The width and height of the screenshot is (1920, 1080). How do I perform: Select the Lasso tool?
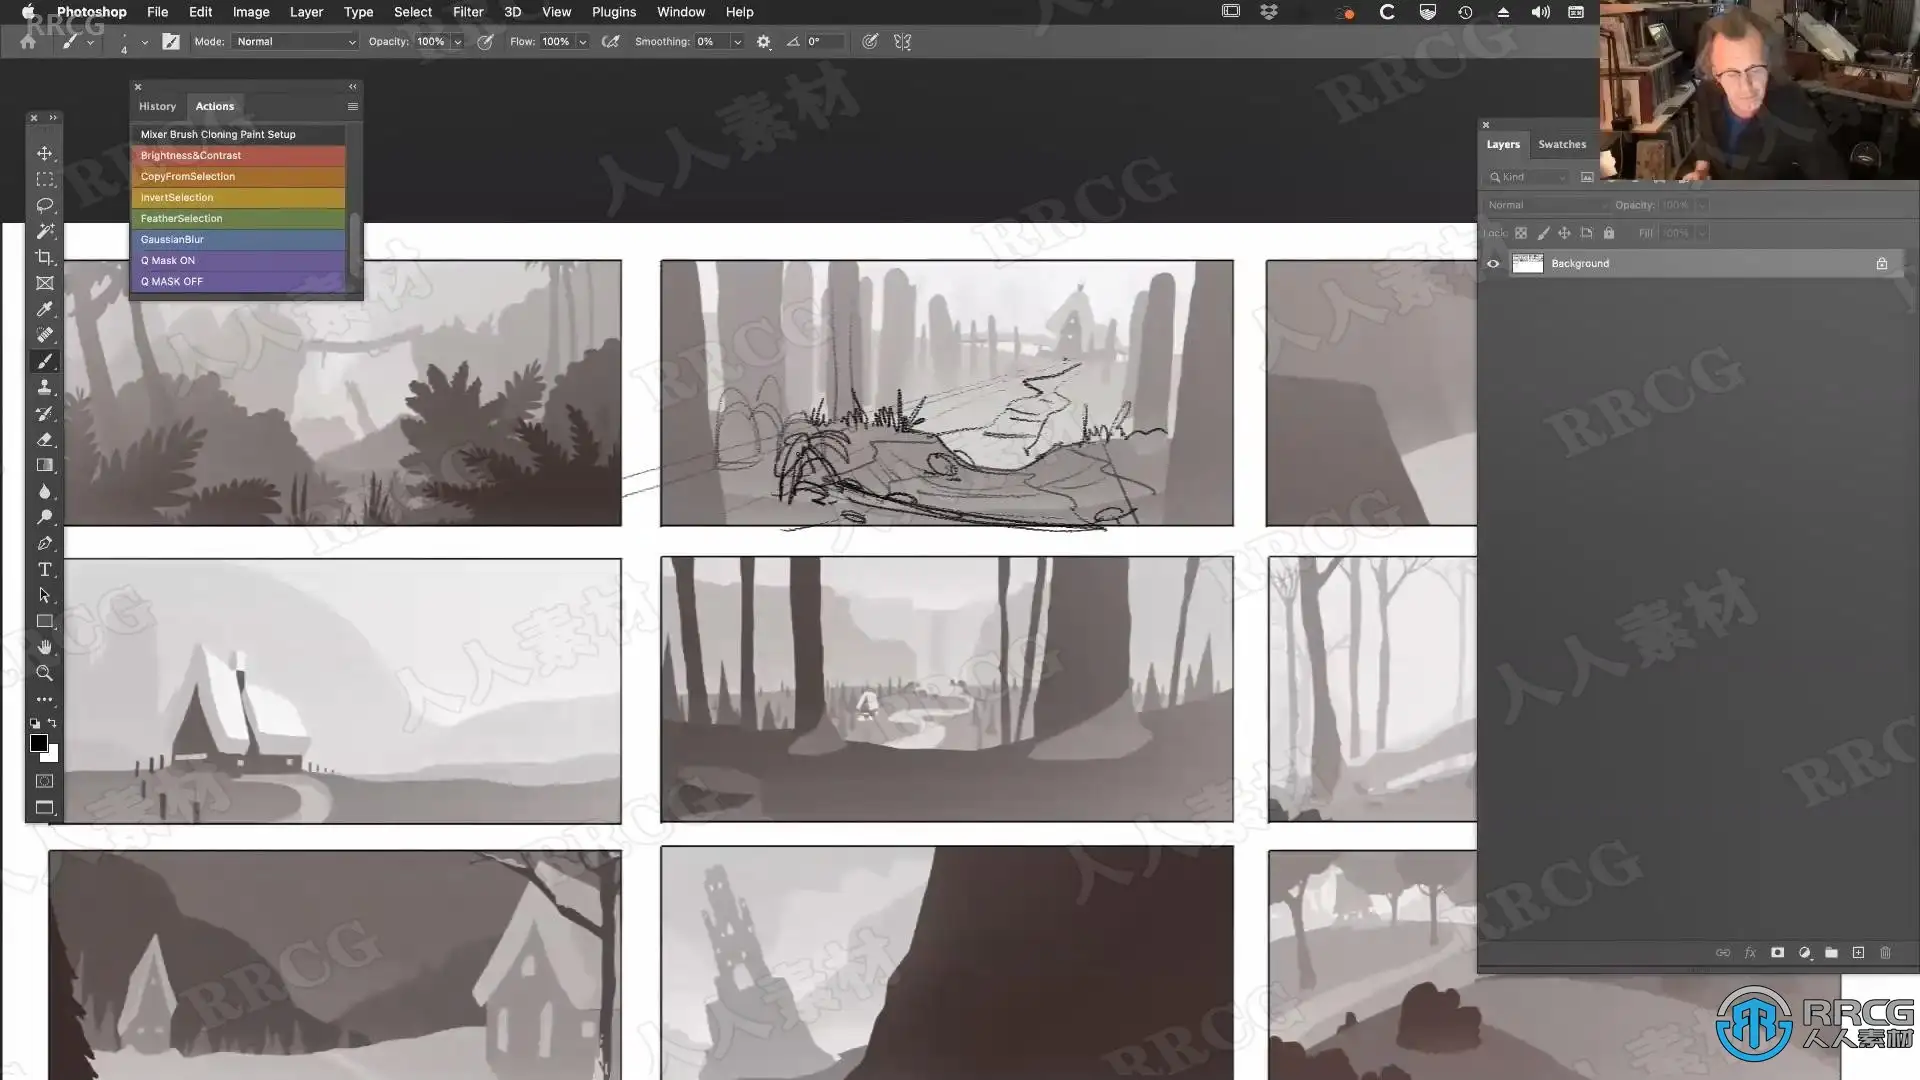coord(44,205)
